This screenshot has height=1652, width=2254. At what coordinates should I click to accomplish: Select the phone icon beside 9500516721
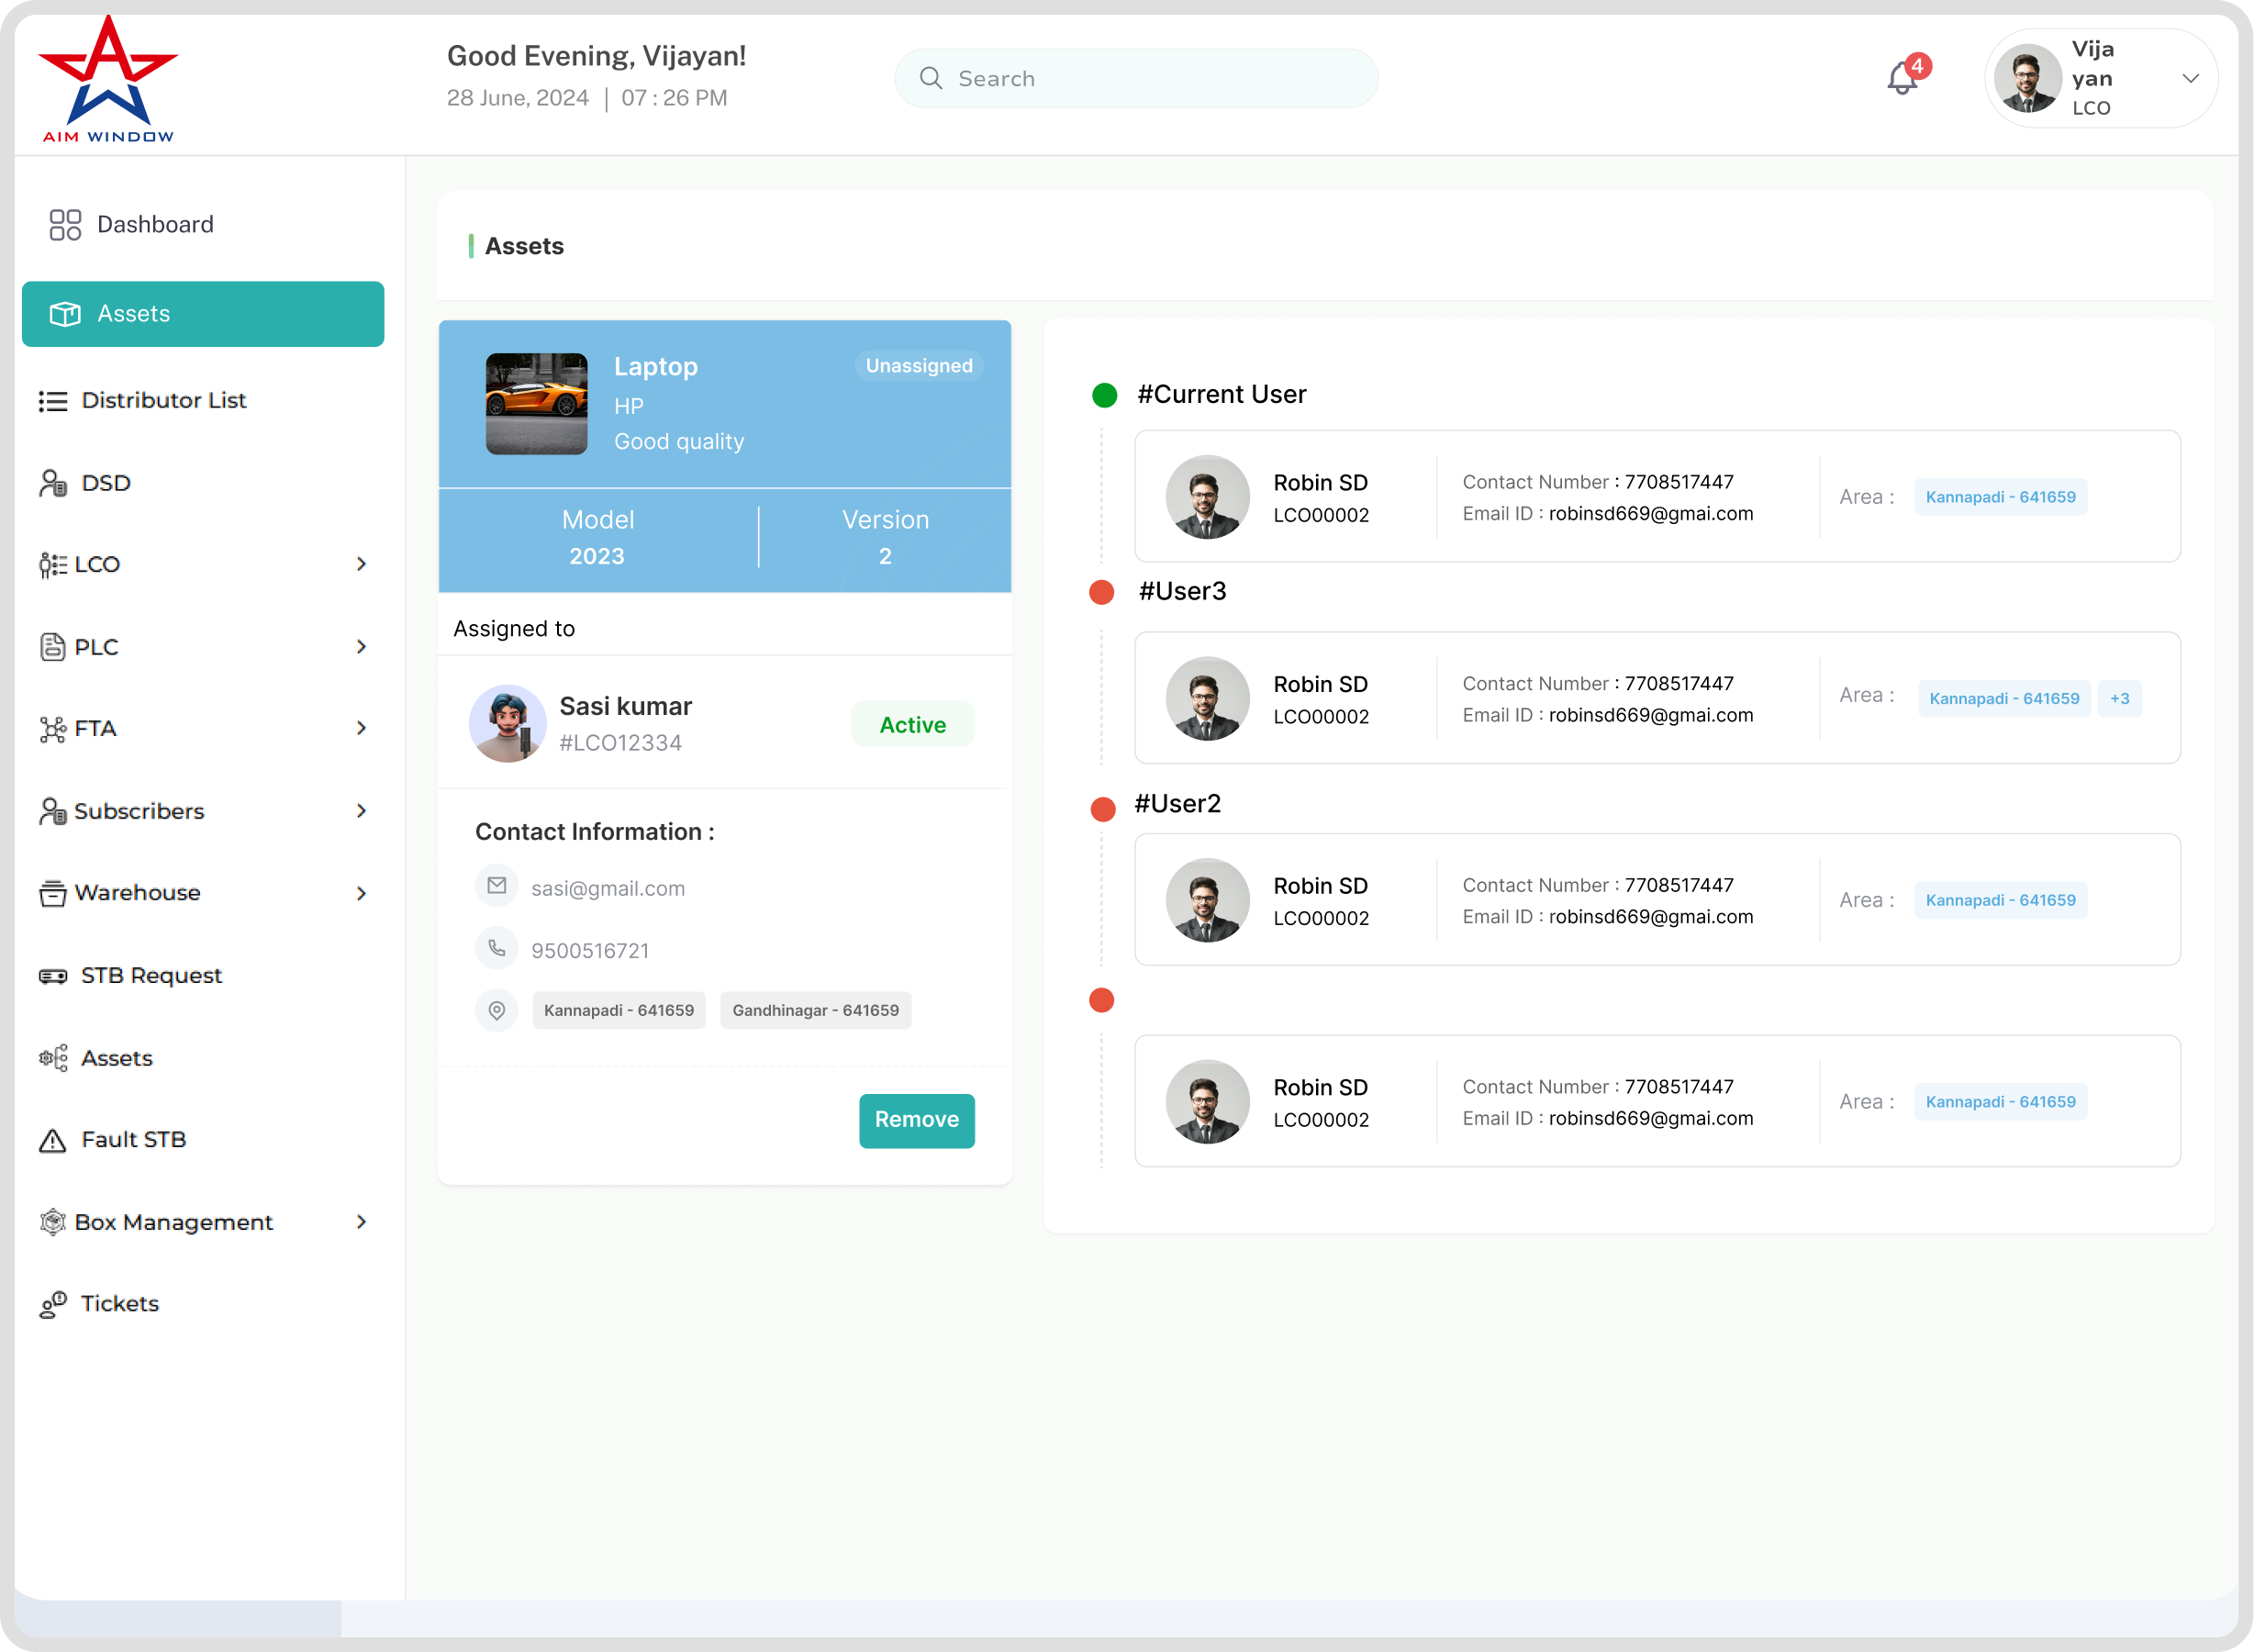[x=497, y=948]
